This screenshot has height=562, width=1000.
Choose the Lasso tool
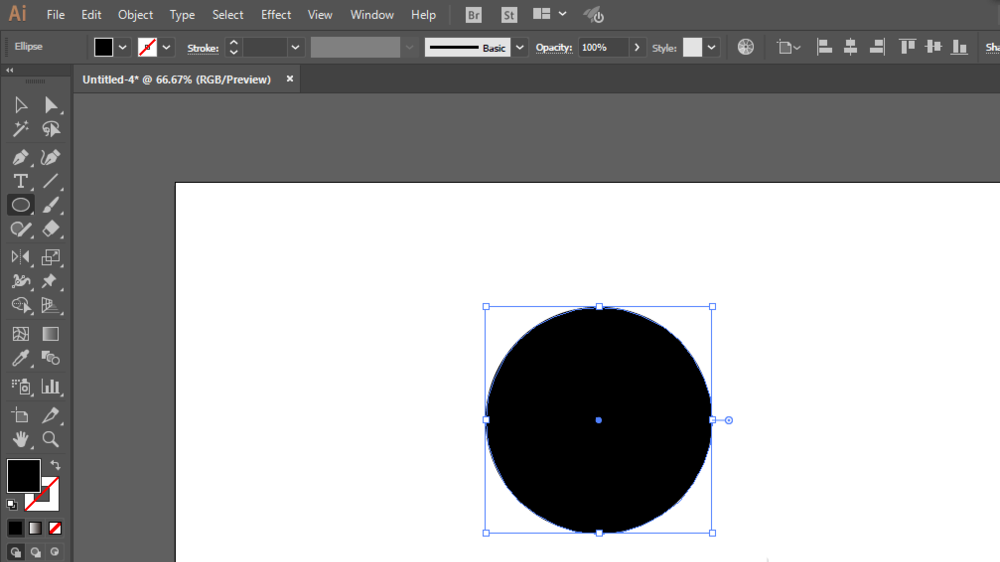(50, 129)
